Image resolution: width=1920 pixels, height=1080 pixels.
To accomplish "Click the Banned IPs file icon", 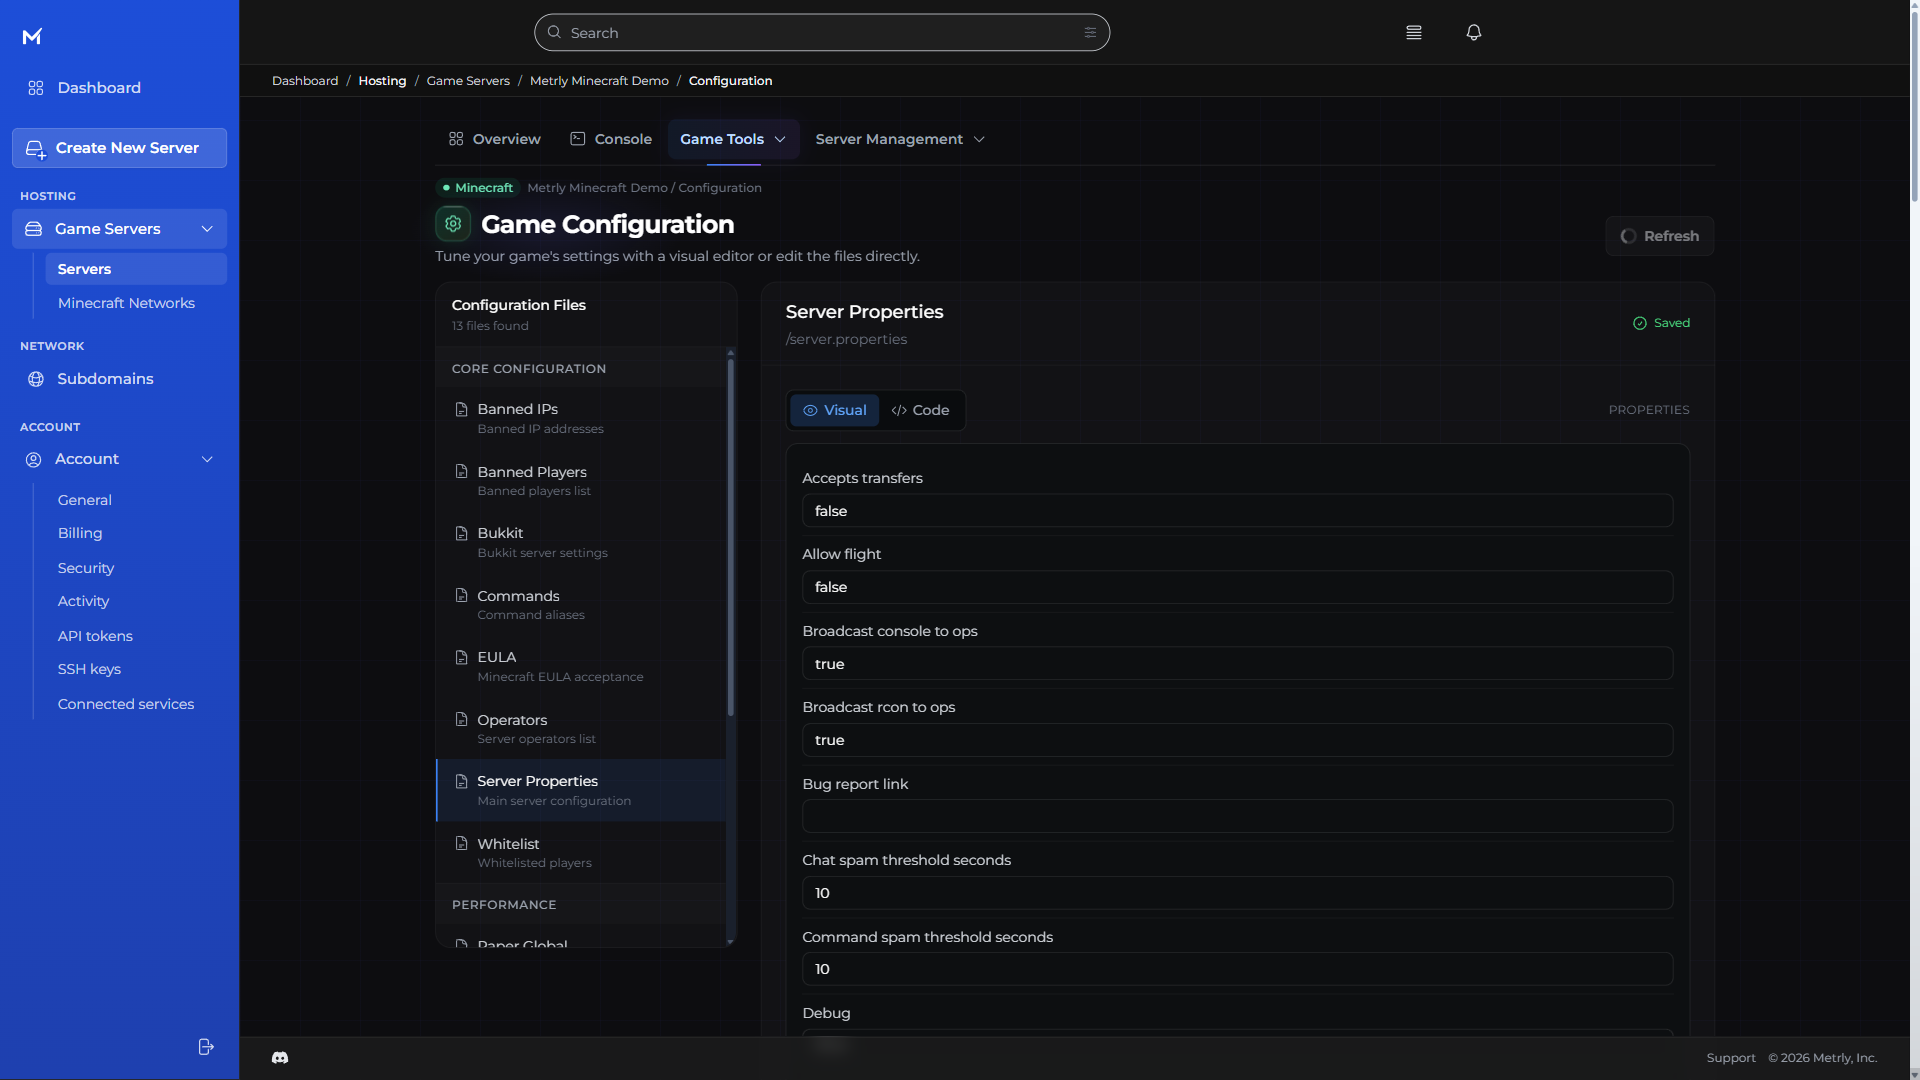I will click(461, 409).
